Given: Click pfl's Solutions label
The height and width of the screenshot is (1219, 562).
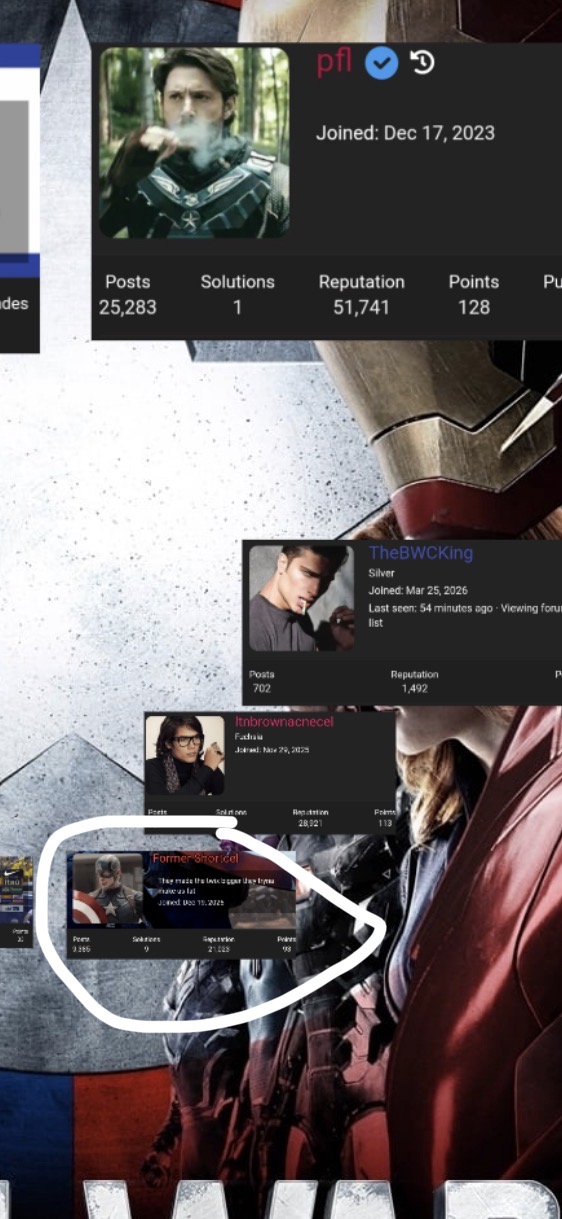Looking at the screenshot, I should click(237, 282).
